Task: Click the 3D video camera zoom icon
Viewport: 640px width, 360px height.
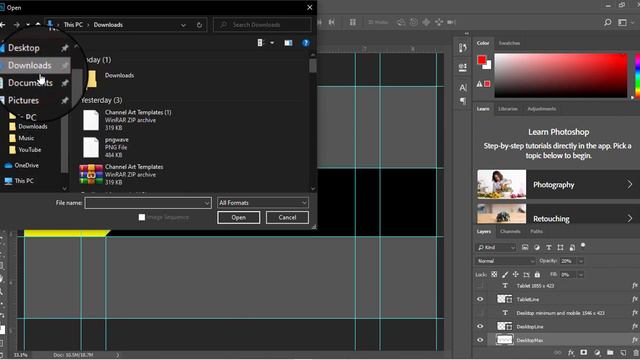Action: click(x=451, y=22)
